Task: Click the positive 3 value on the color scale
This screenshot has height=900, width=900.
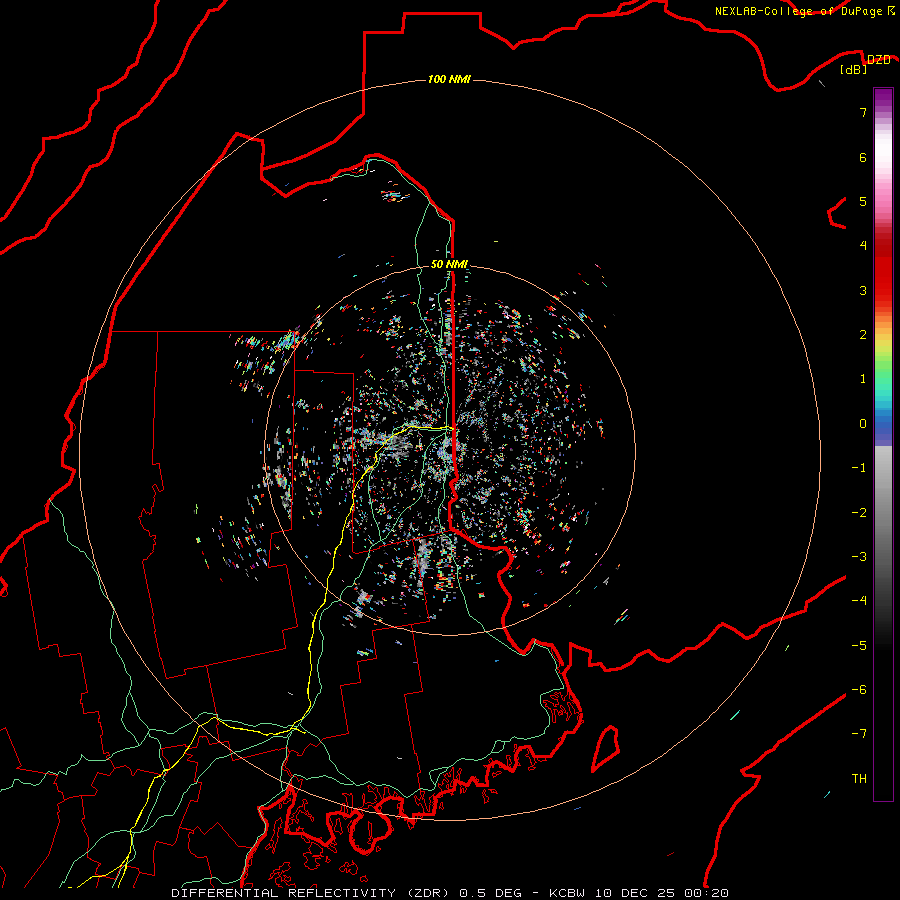Action: pos(863,290)
